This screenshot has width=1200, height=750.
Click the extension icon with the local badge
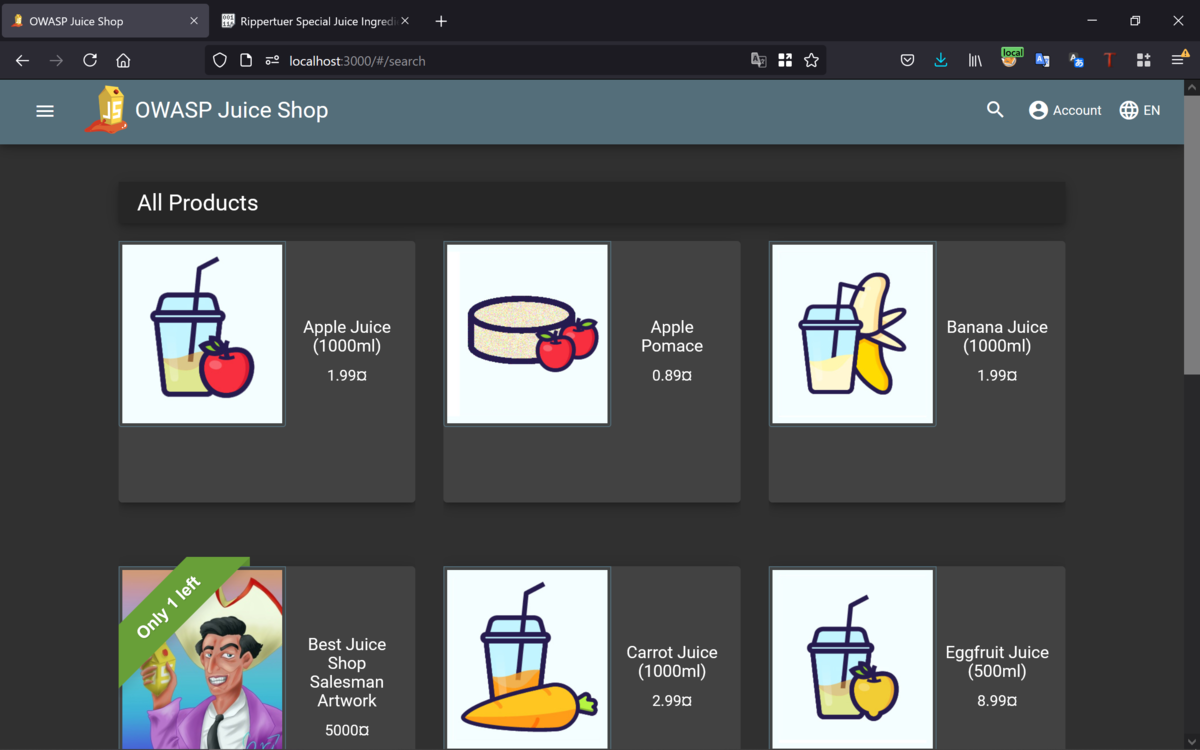[1010, 59]
